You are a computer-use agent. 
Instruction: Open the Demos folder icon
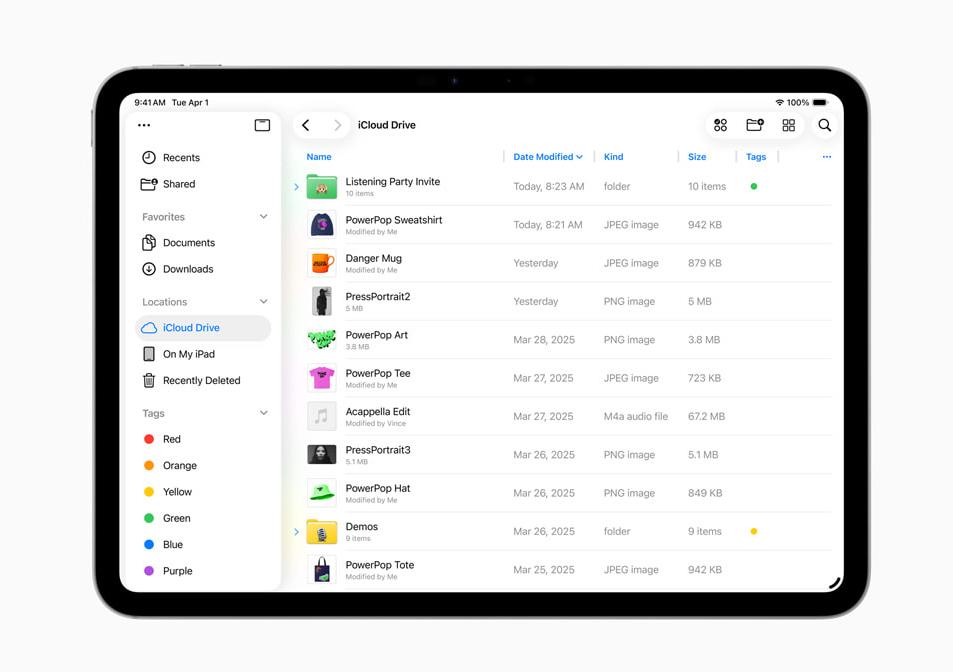322,532
